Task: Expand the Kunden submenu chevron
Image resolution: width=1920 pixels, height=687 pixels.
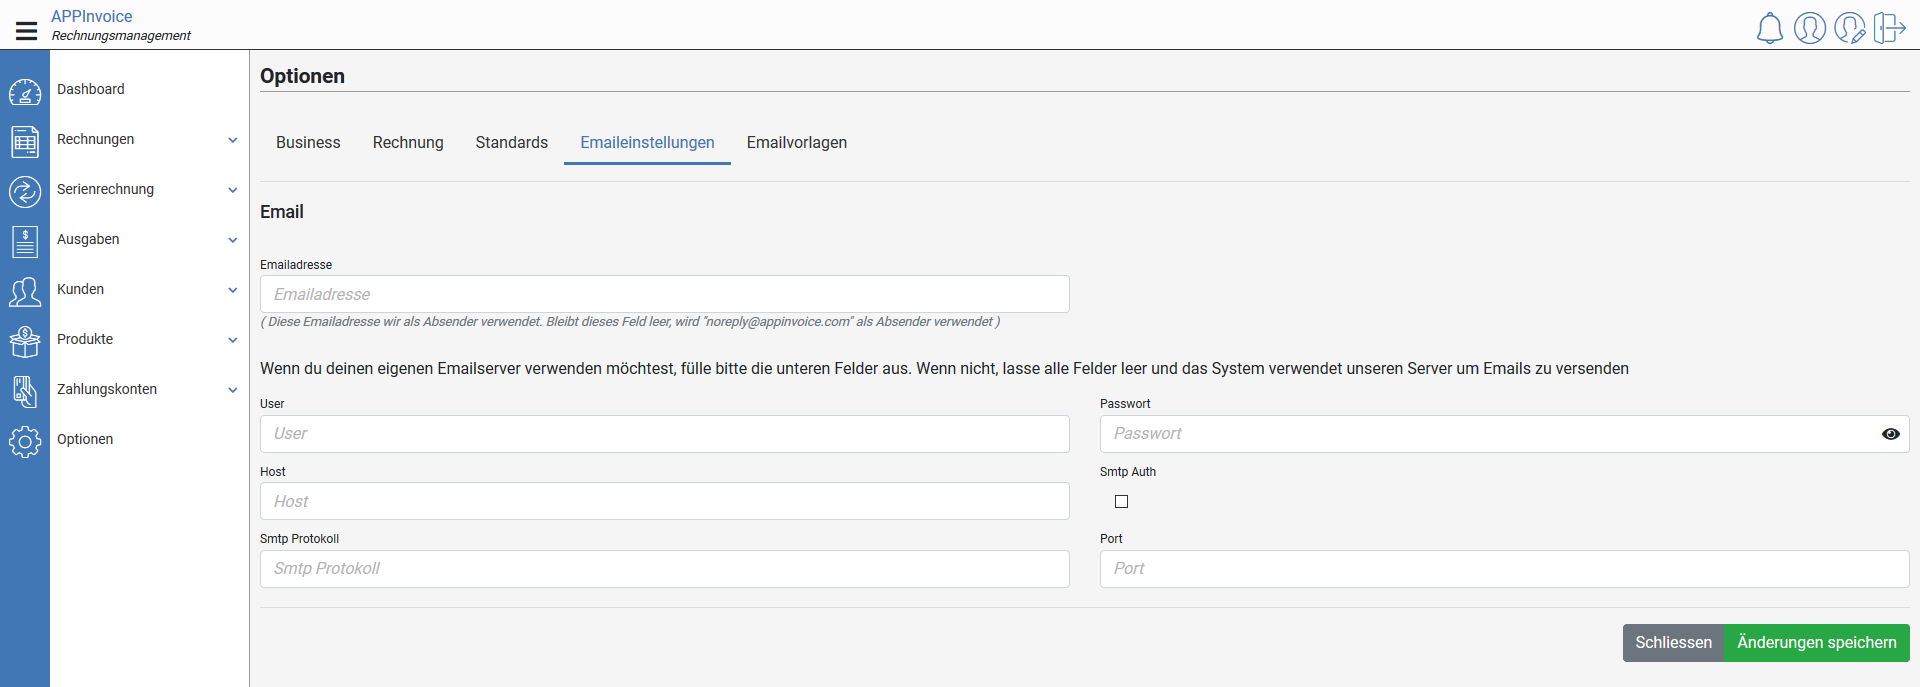Action: point(232,290)
